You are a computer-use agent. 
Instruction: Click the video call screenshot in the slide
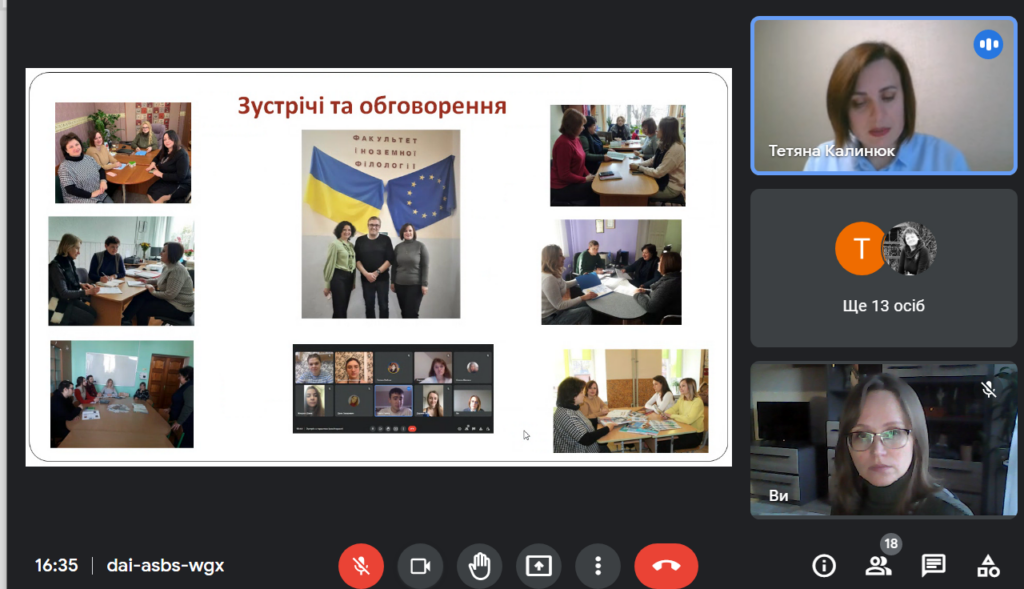[x=393, y=389]
